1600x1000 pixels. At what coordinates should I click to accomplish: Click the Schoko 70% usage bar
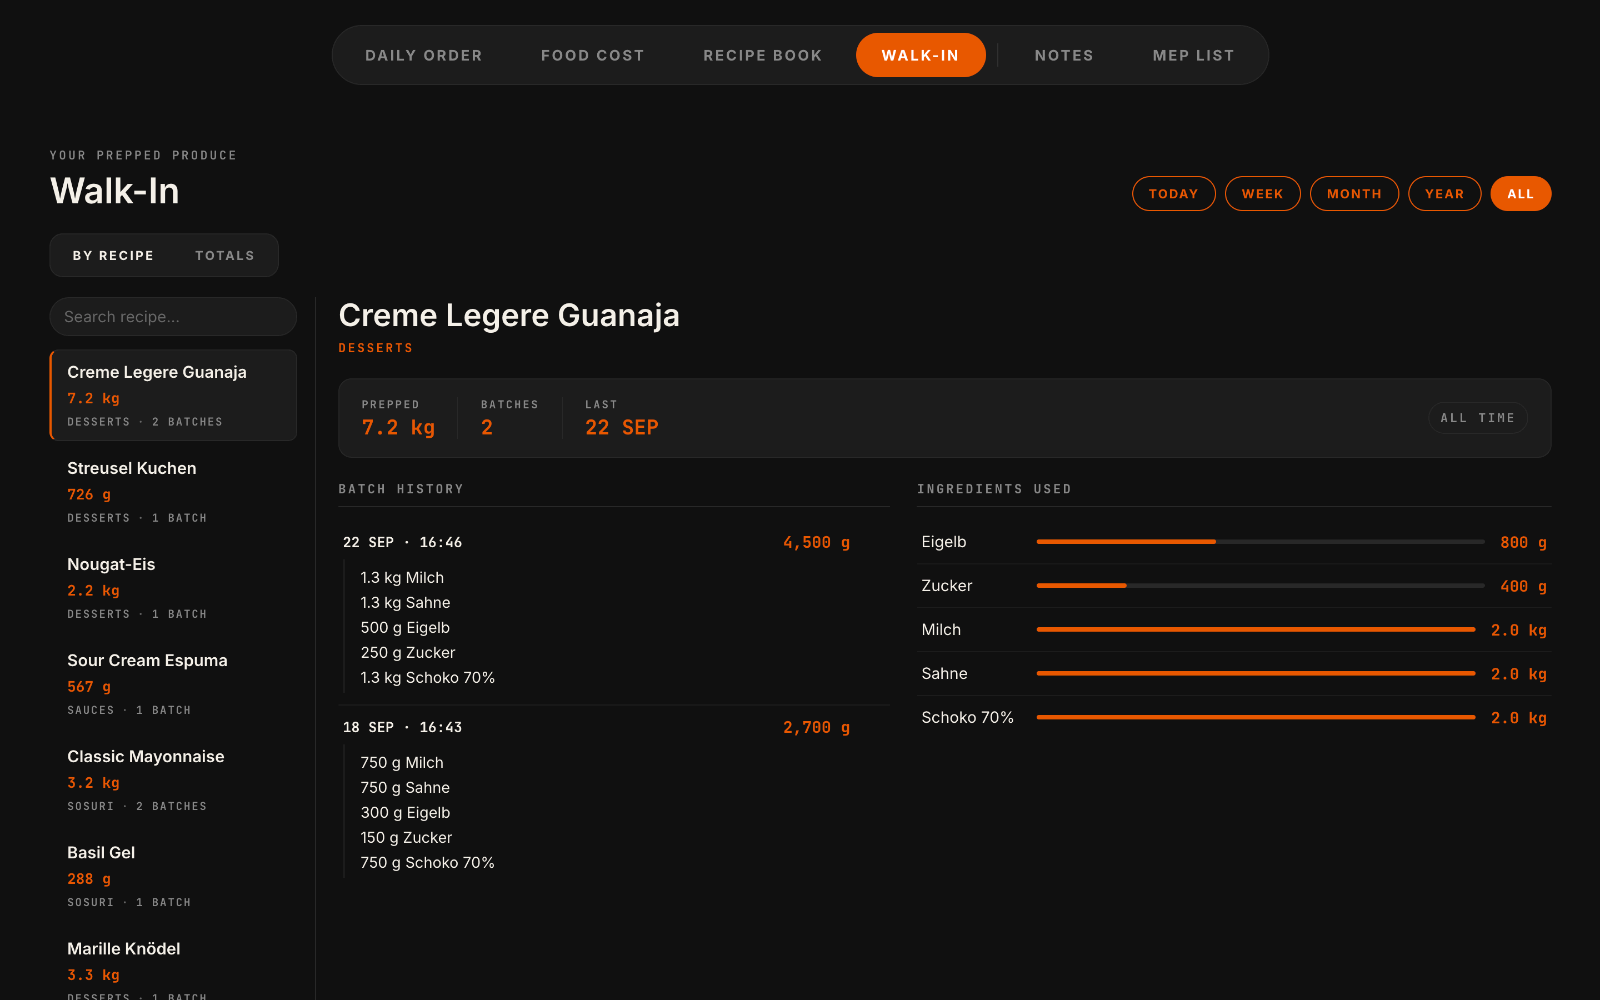1256,718
